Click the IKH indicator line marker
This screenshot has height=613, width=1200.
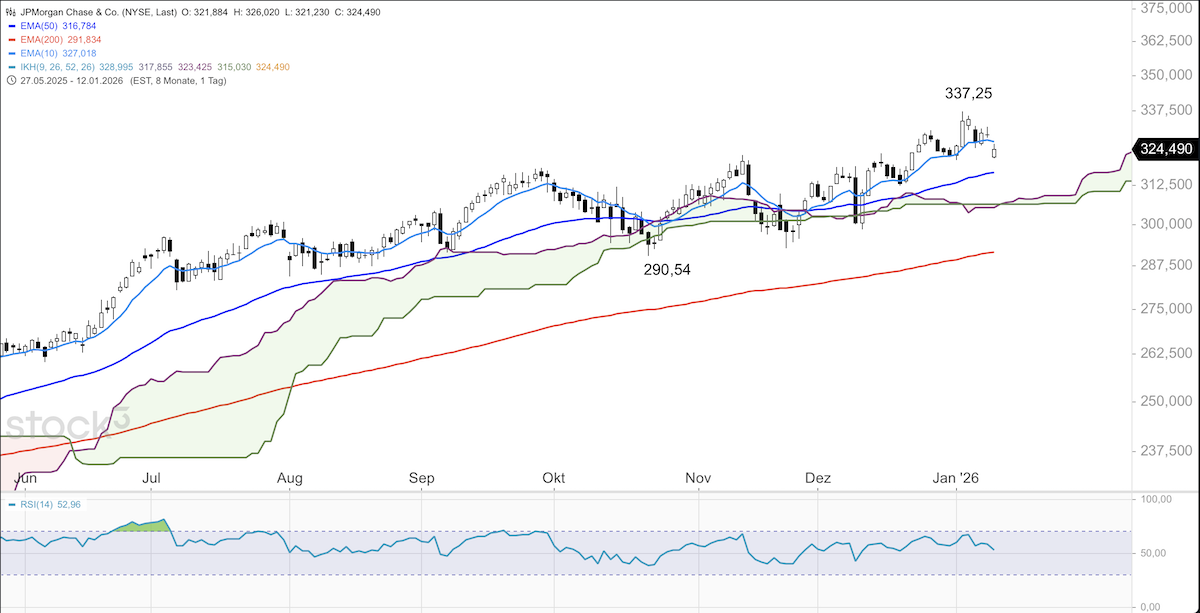tap(11, 67)
